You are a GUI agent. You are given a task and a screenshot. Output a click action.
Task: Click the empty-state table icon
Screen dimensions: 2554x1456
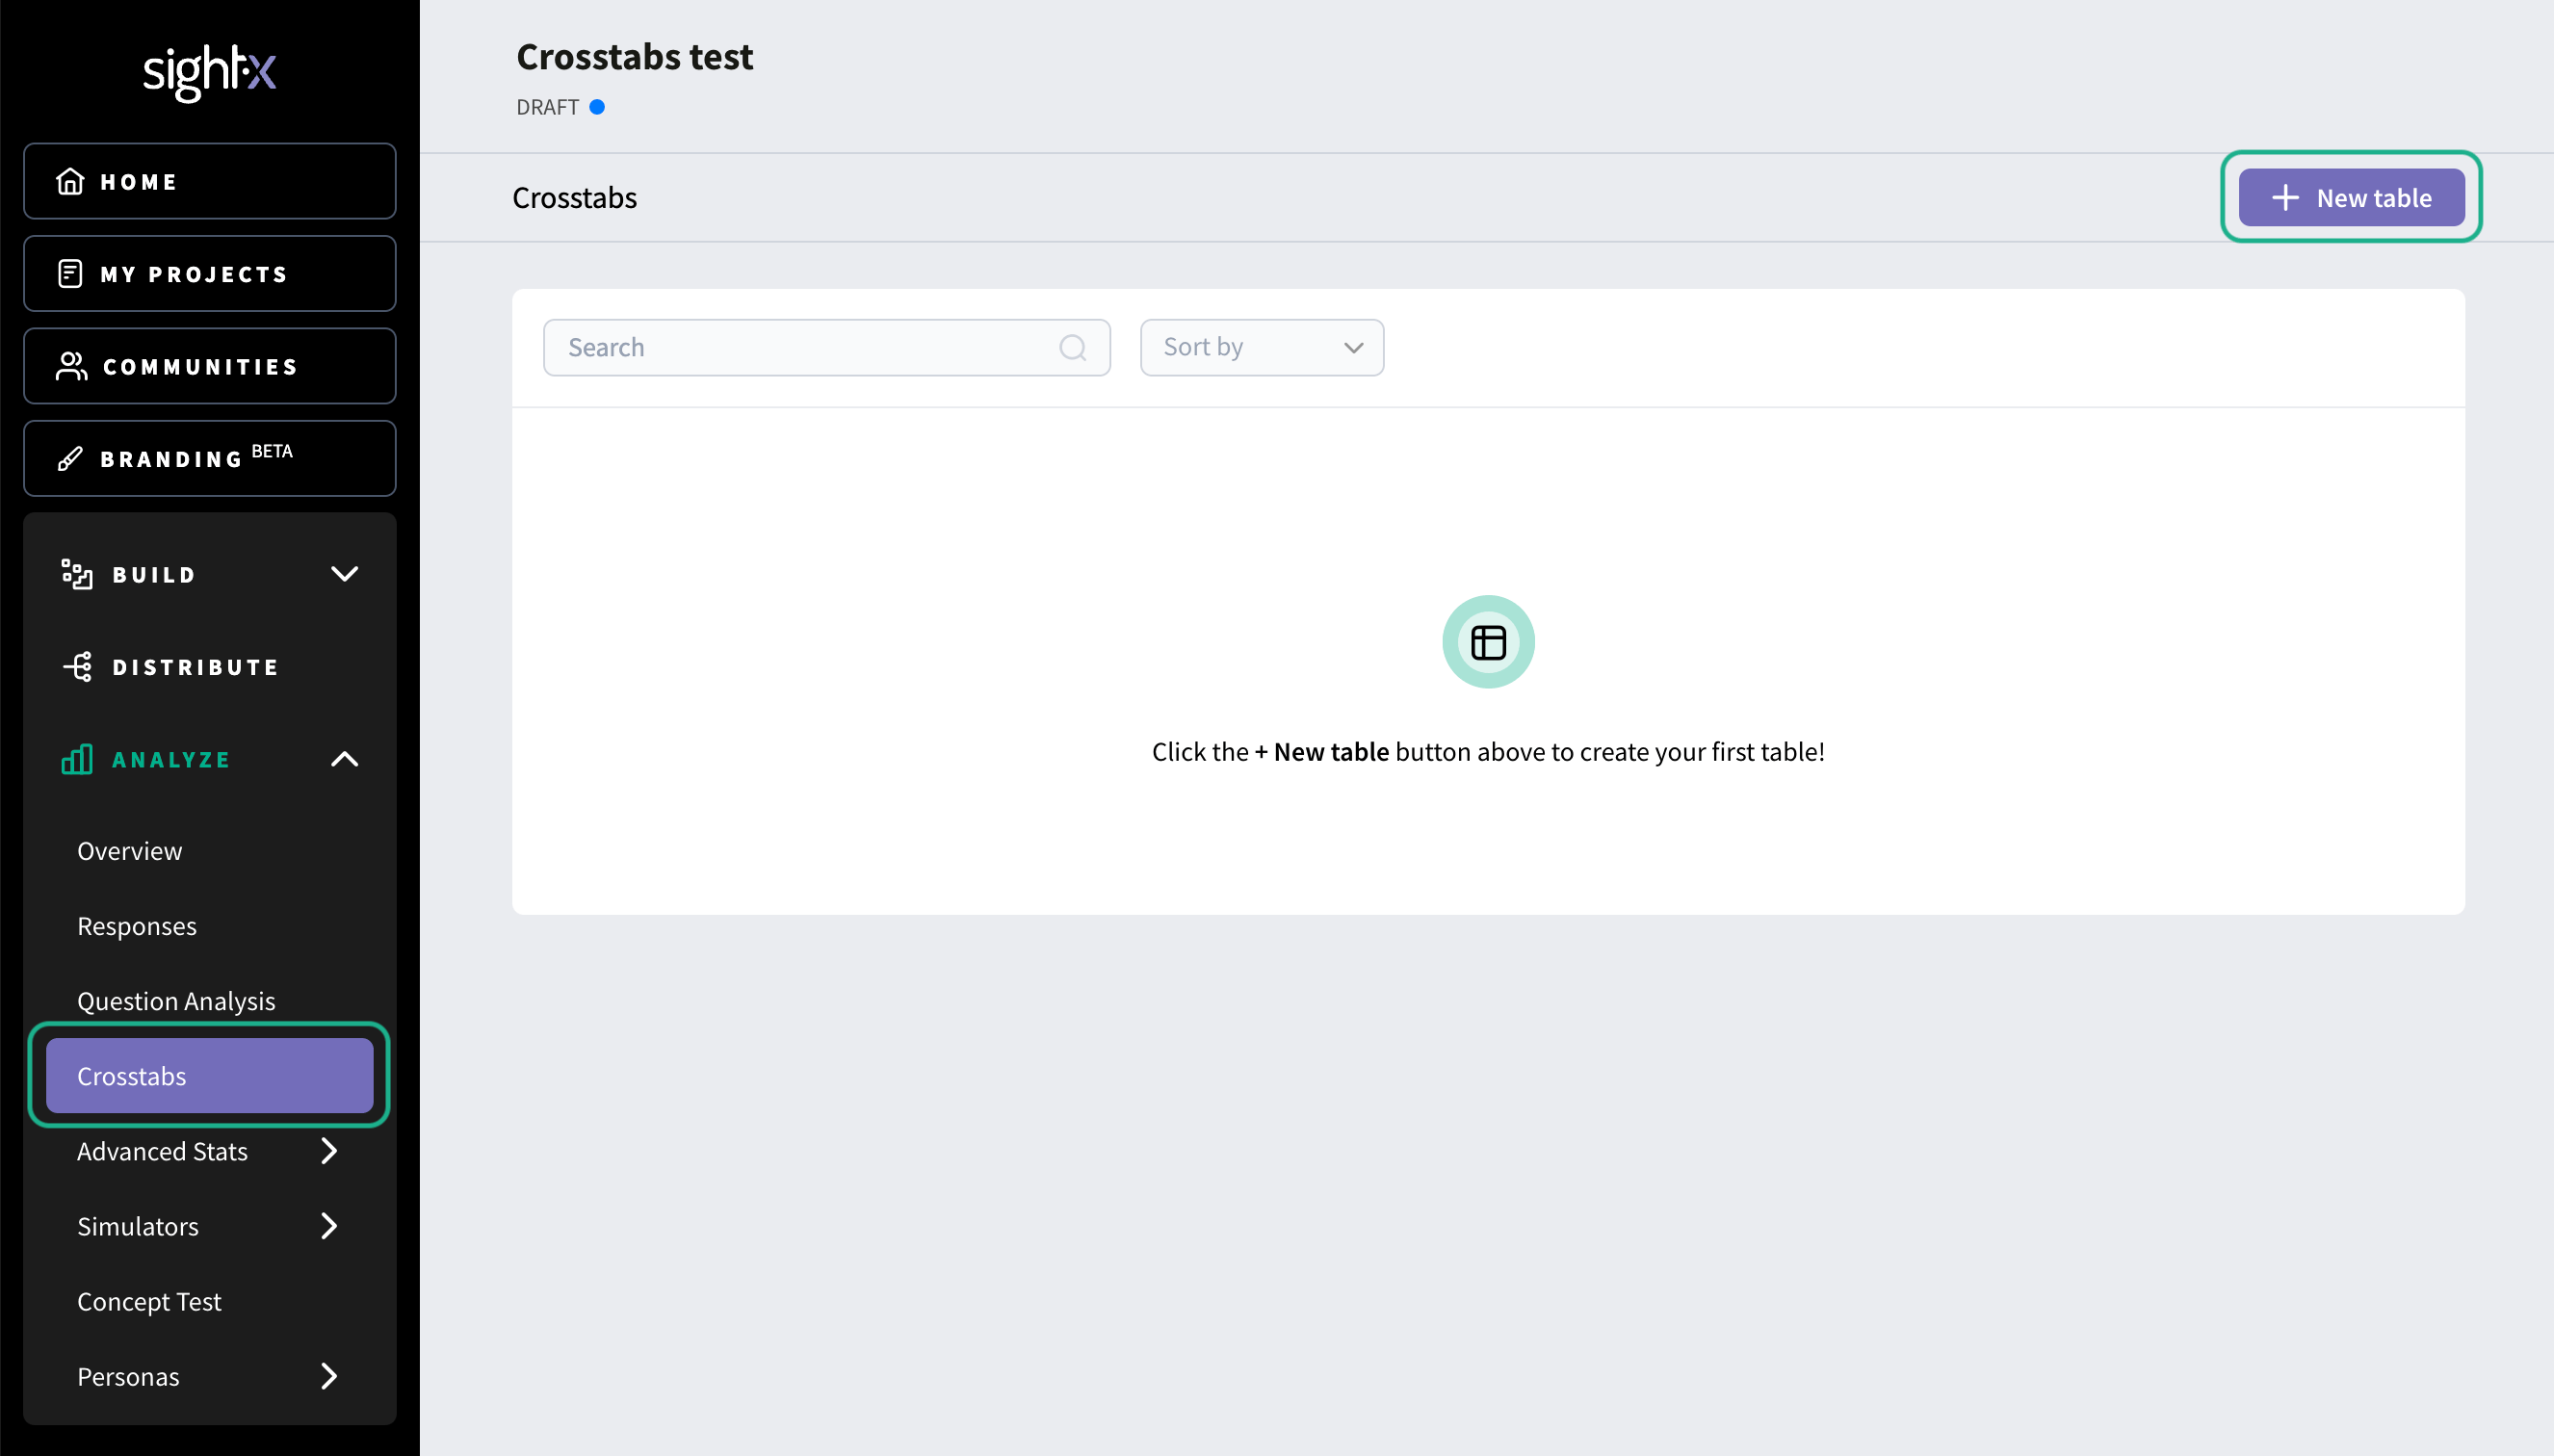(1488, 642)
